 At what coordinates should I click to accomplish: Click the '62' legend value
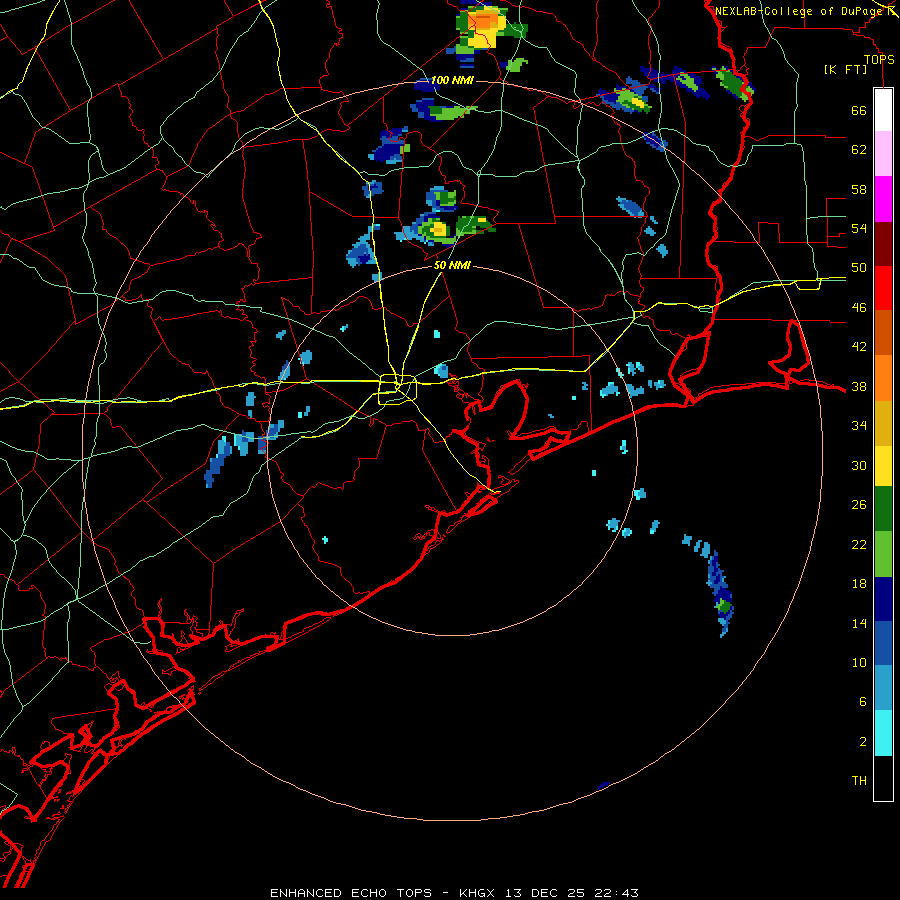[859, 150]
